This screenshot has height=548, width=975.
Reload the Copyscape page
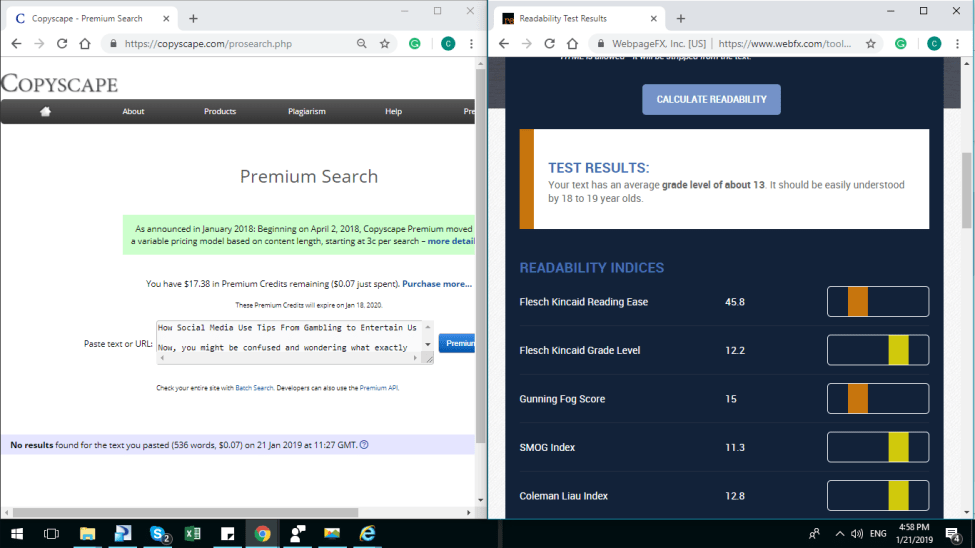pos(62,44)
